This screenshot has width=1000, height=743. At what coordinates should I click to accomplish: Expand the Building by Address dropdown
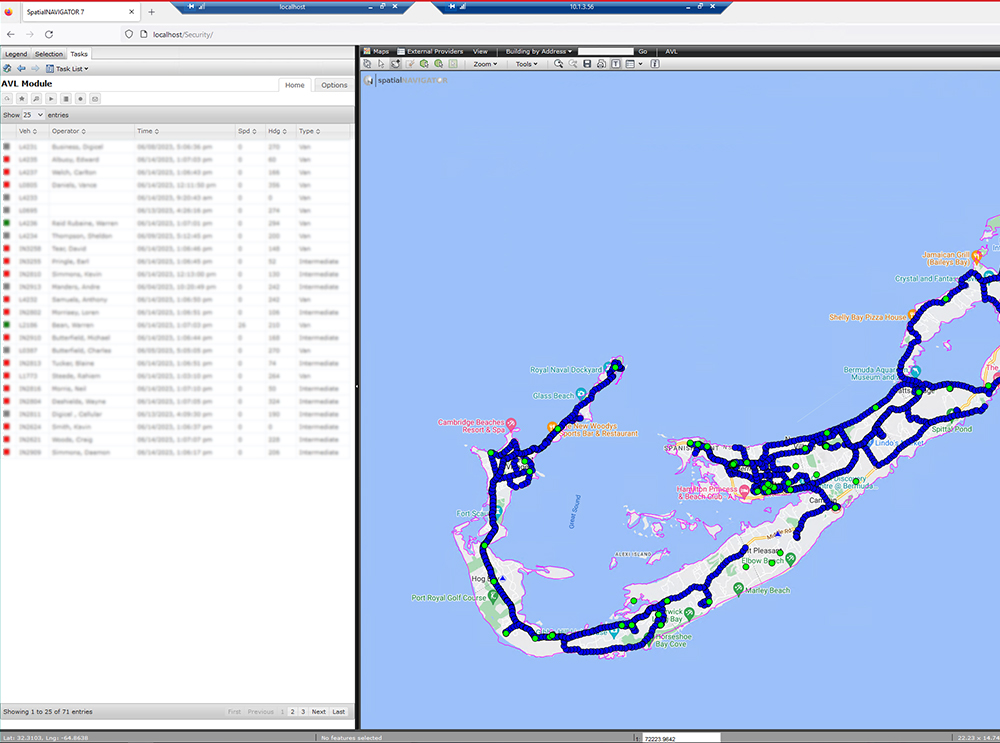tap(539, 52)
